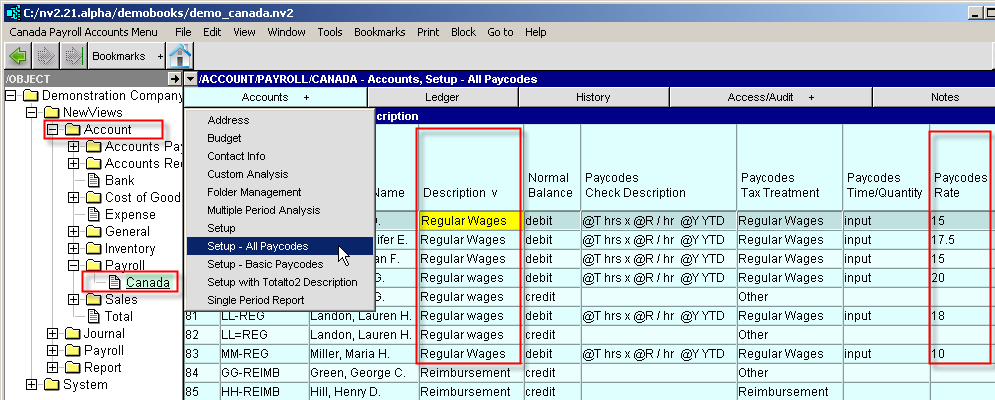Choose Setup - Basic Paycodes menu entry
The height and width of the screenshot is (400, 995).
click(x=264, y=264)
